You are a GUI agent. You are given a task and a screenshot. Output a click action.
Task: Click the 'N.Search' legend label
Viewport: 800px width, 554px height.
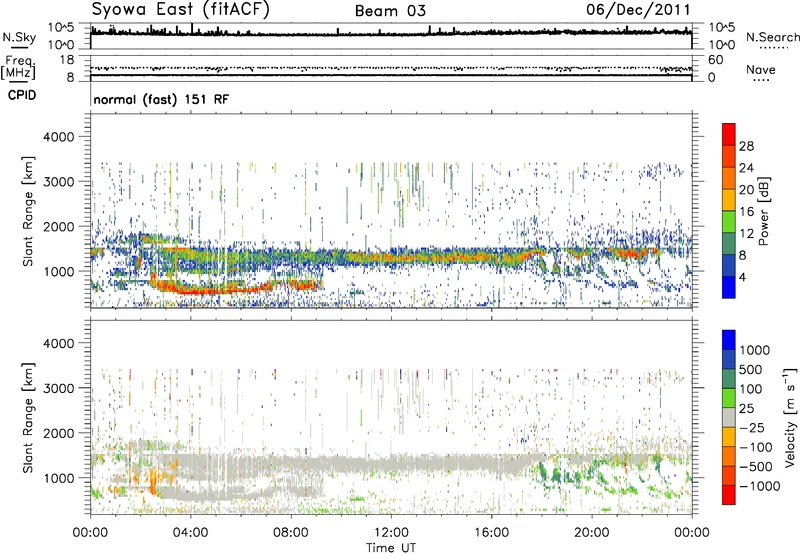(772, 37)
